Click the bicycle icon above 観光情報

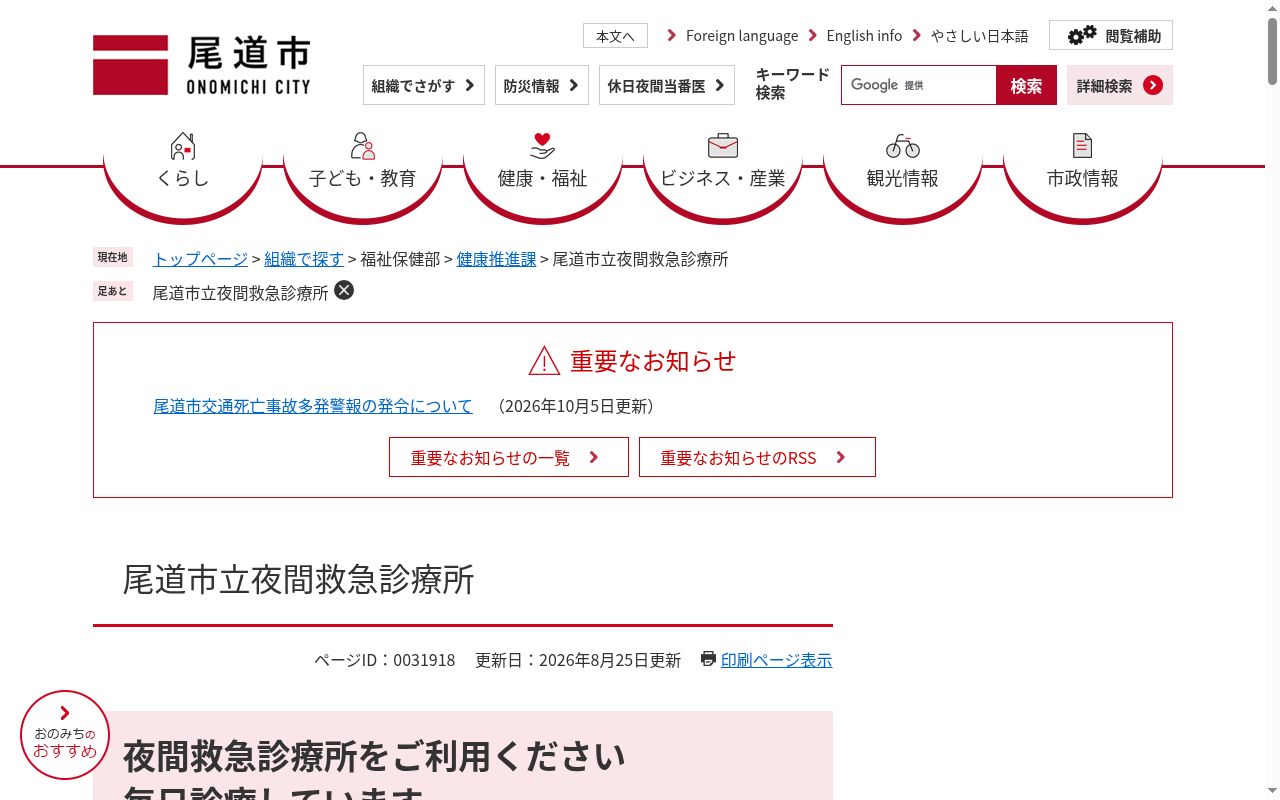tap(903, 146)
